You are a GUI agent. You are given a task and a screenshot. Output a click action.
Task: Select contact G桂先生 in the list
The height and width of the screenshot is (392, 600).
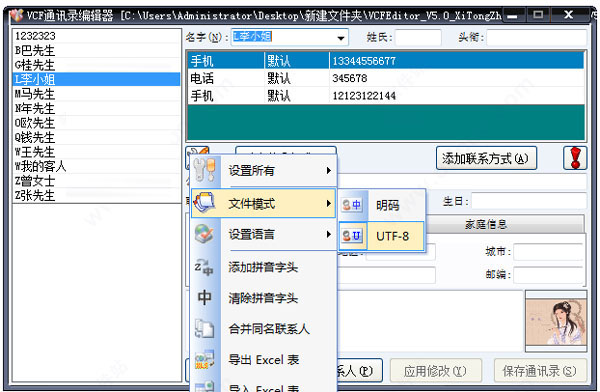(96, 65)
